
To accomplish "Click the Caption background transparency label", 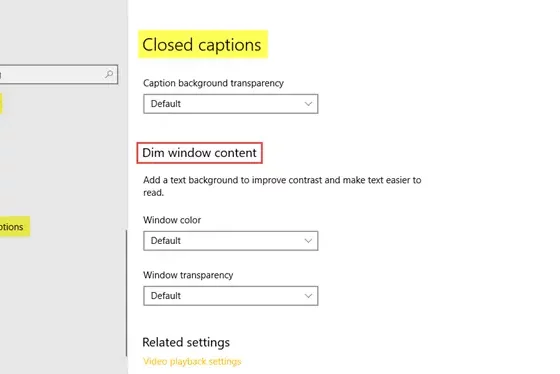I will (x=213, y=83).
